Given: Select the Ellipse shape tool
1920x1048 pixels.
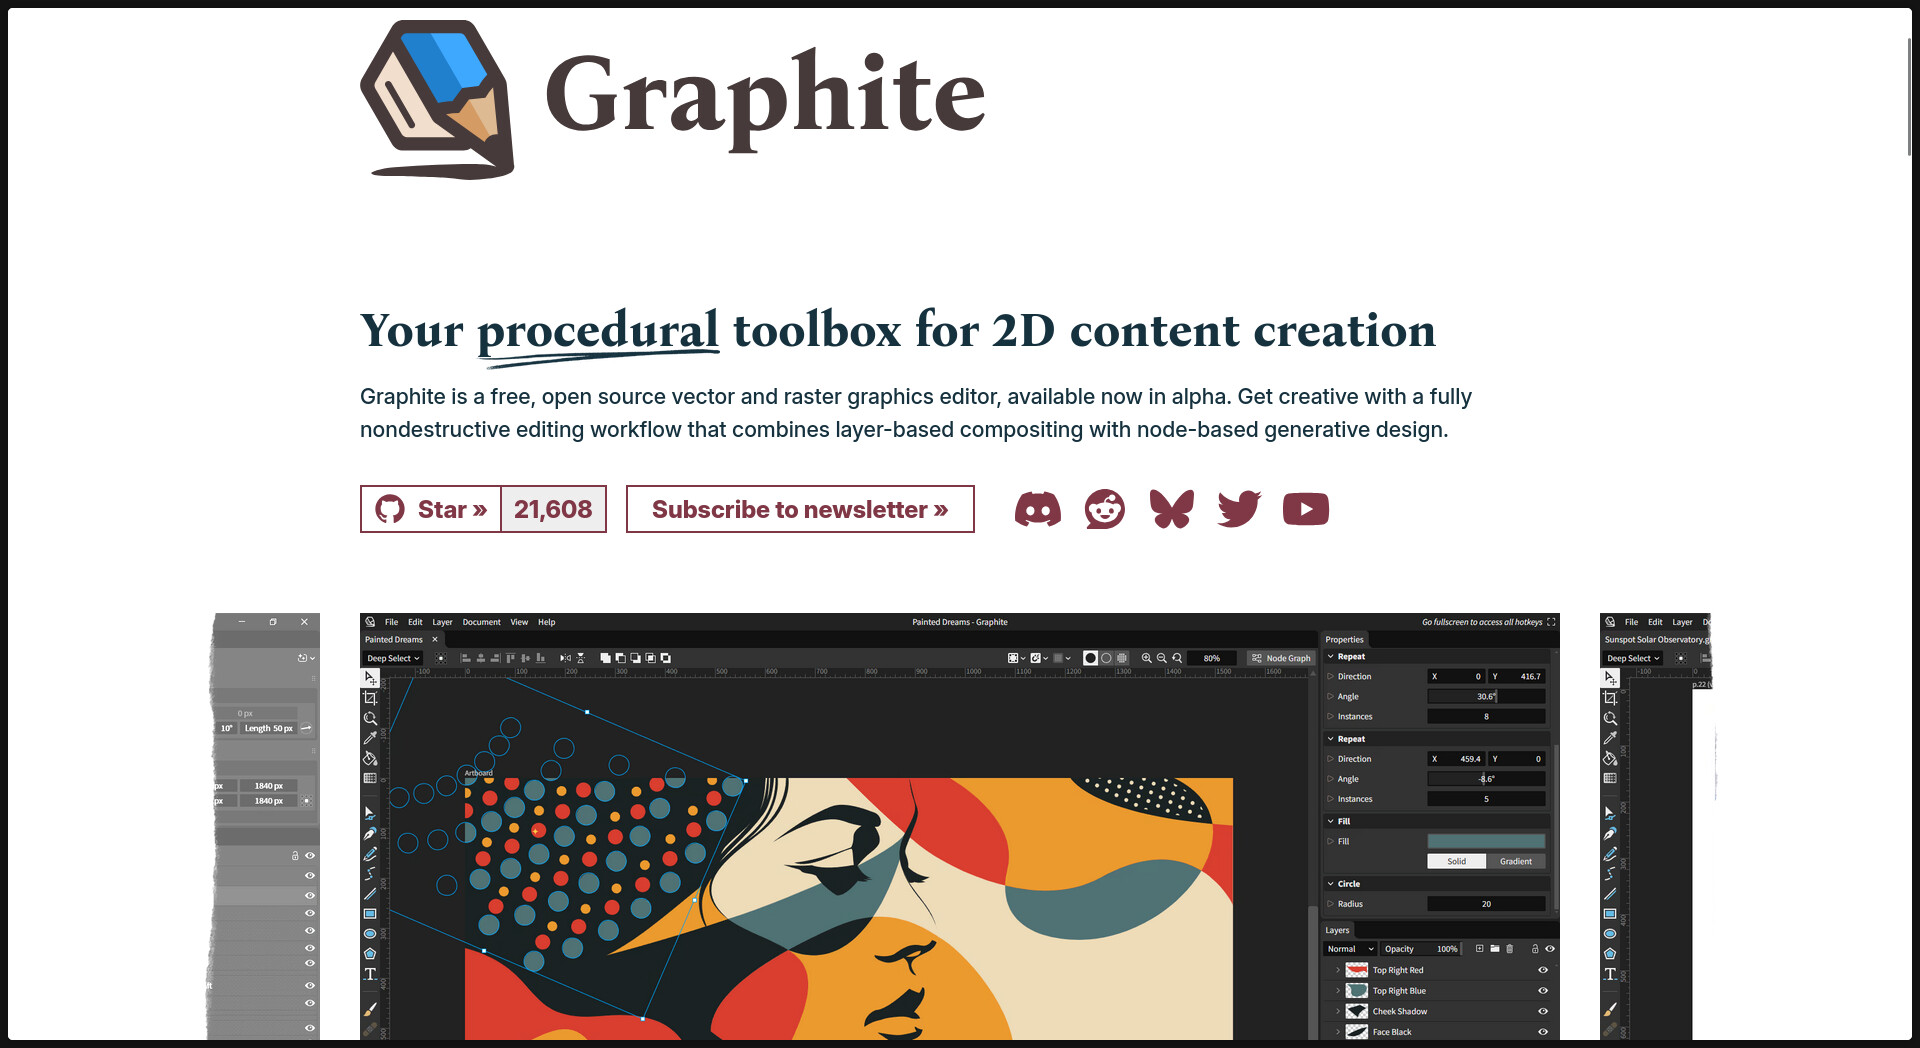Looking at the screenshot, I should tap(370, 934).
